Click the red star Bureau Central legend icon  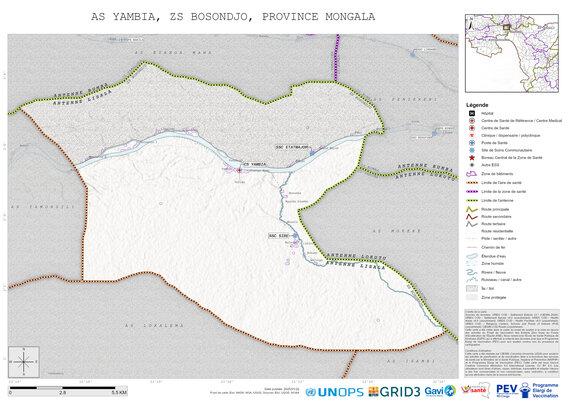(x=471, y=158)
